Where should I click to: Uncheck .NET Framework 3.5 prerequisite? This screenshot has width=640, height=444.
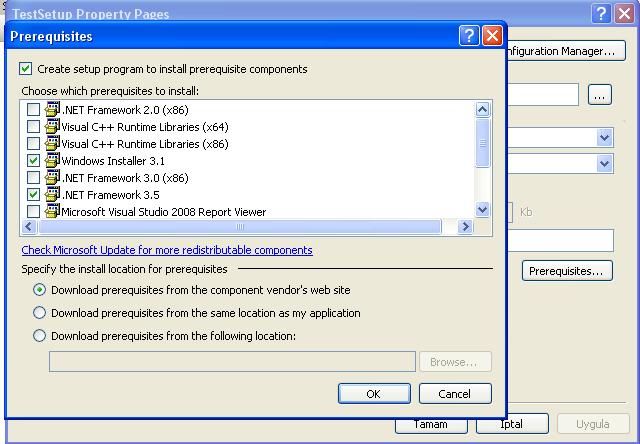33,195
